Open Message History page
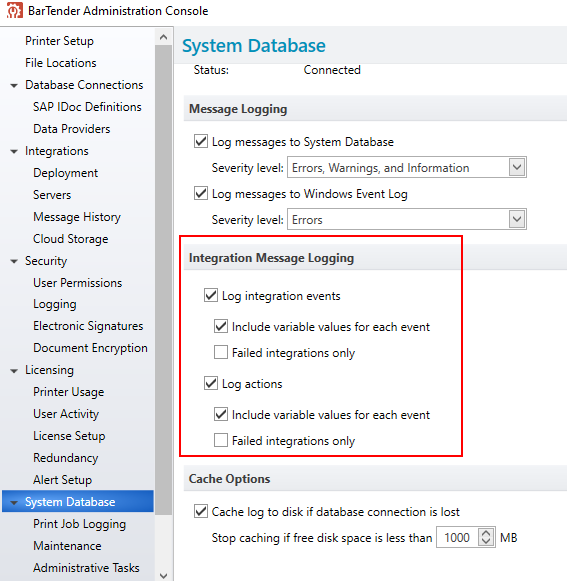Image resolution: width=567 pixels, height=581 pixels. pyautogui.click(x=77, y=217)
